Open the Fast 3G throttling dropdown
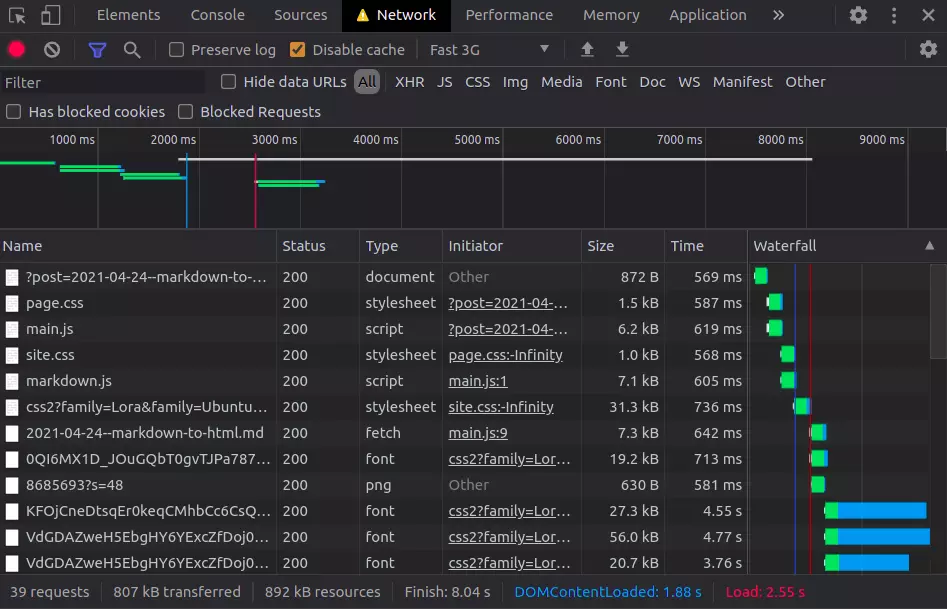This screenshot has height=609, width=947. coord(489,50)
